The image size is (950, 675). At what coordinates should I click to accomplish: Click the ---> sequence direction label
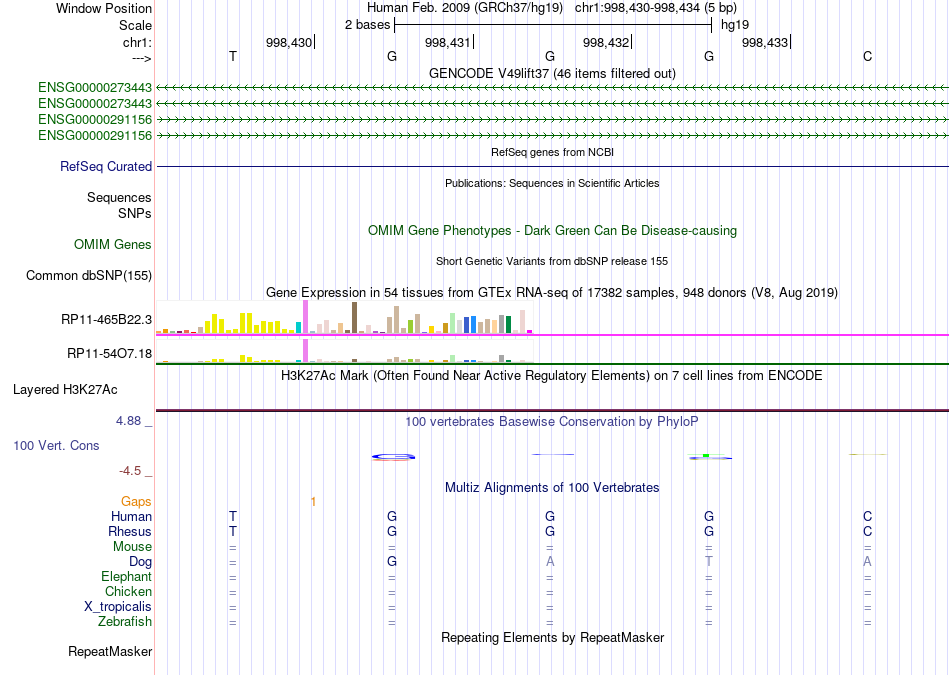tap(141, 58)
